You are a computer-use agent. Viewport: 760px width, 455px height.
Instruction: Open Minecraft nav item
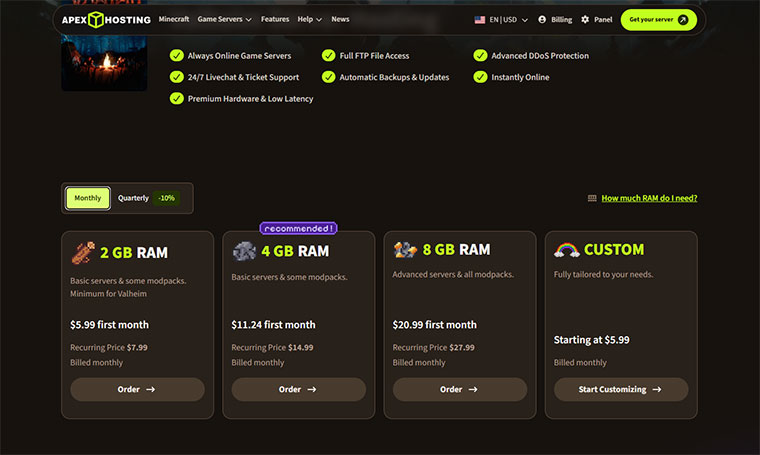click(x=174, y=19)
